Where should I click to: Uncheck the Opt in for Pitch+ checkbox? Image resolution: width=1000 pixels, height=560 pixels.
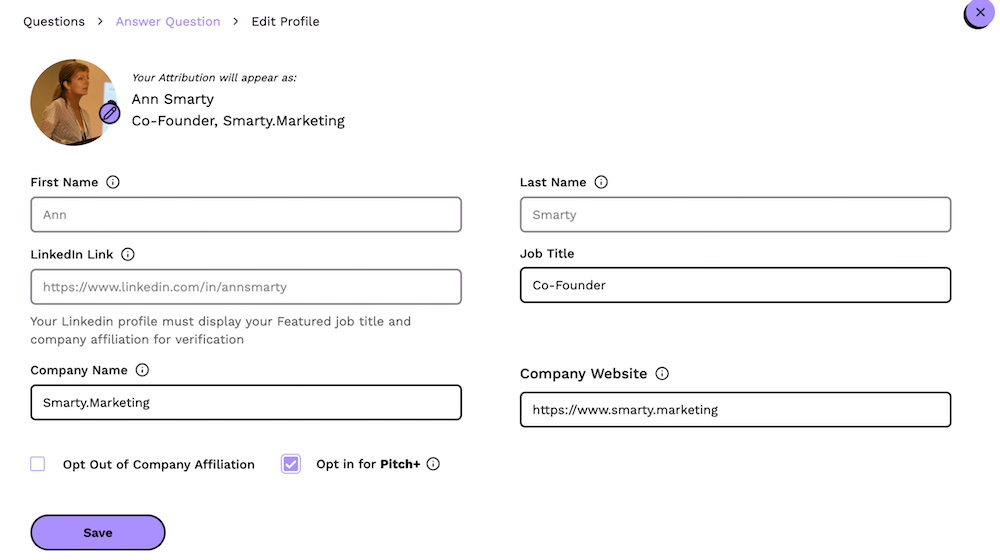pyautogui.click(x=291, y=464)
